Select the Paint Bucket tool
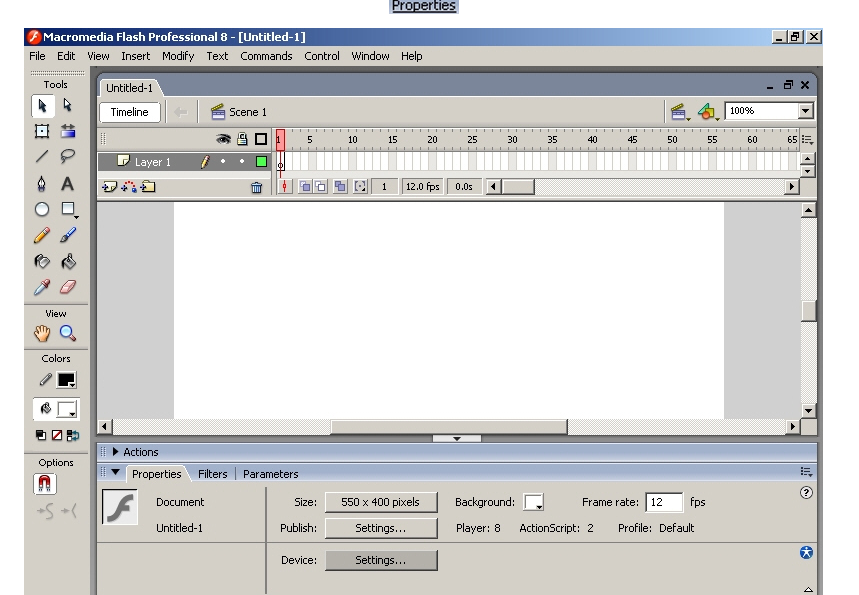859x595 pixels. pos(68,261)
